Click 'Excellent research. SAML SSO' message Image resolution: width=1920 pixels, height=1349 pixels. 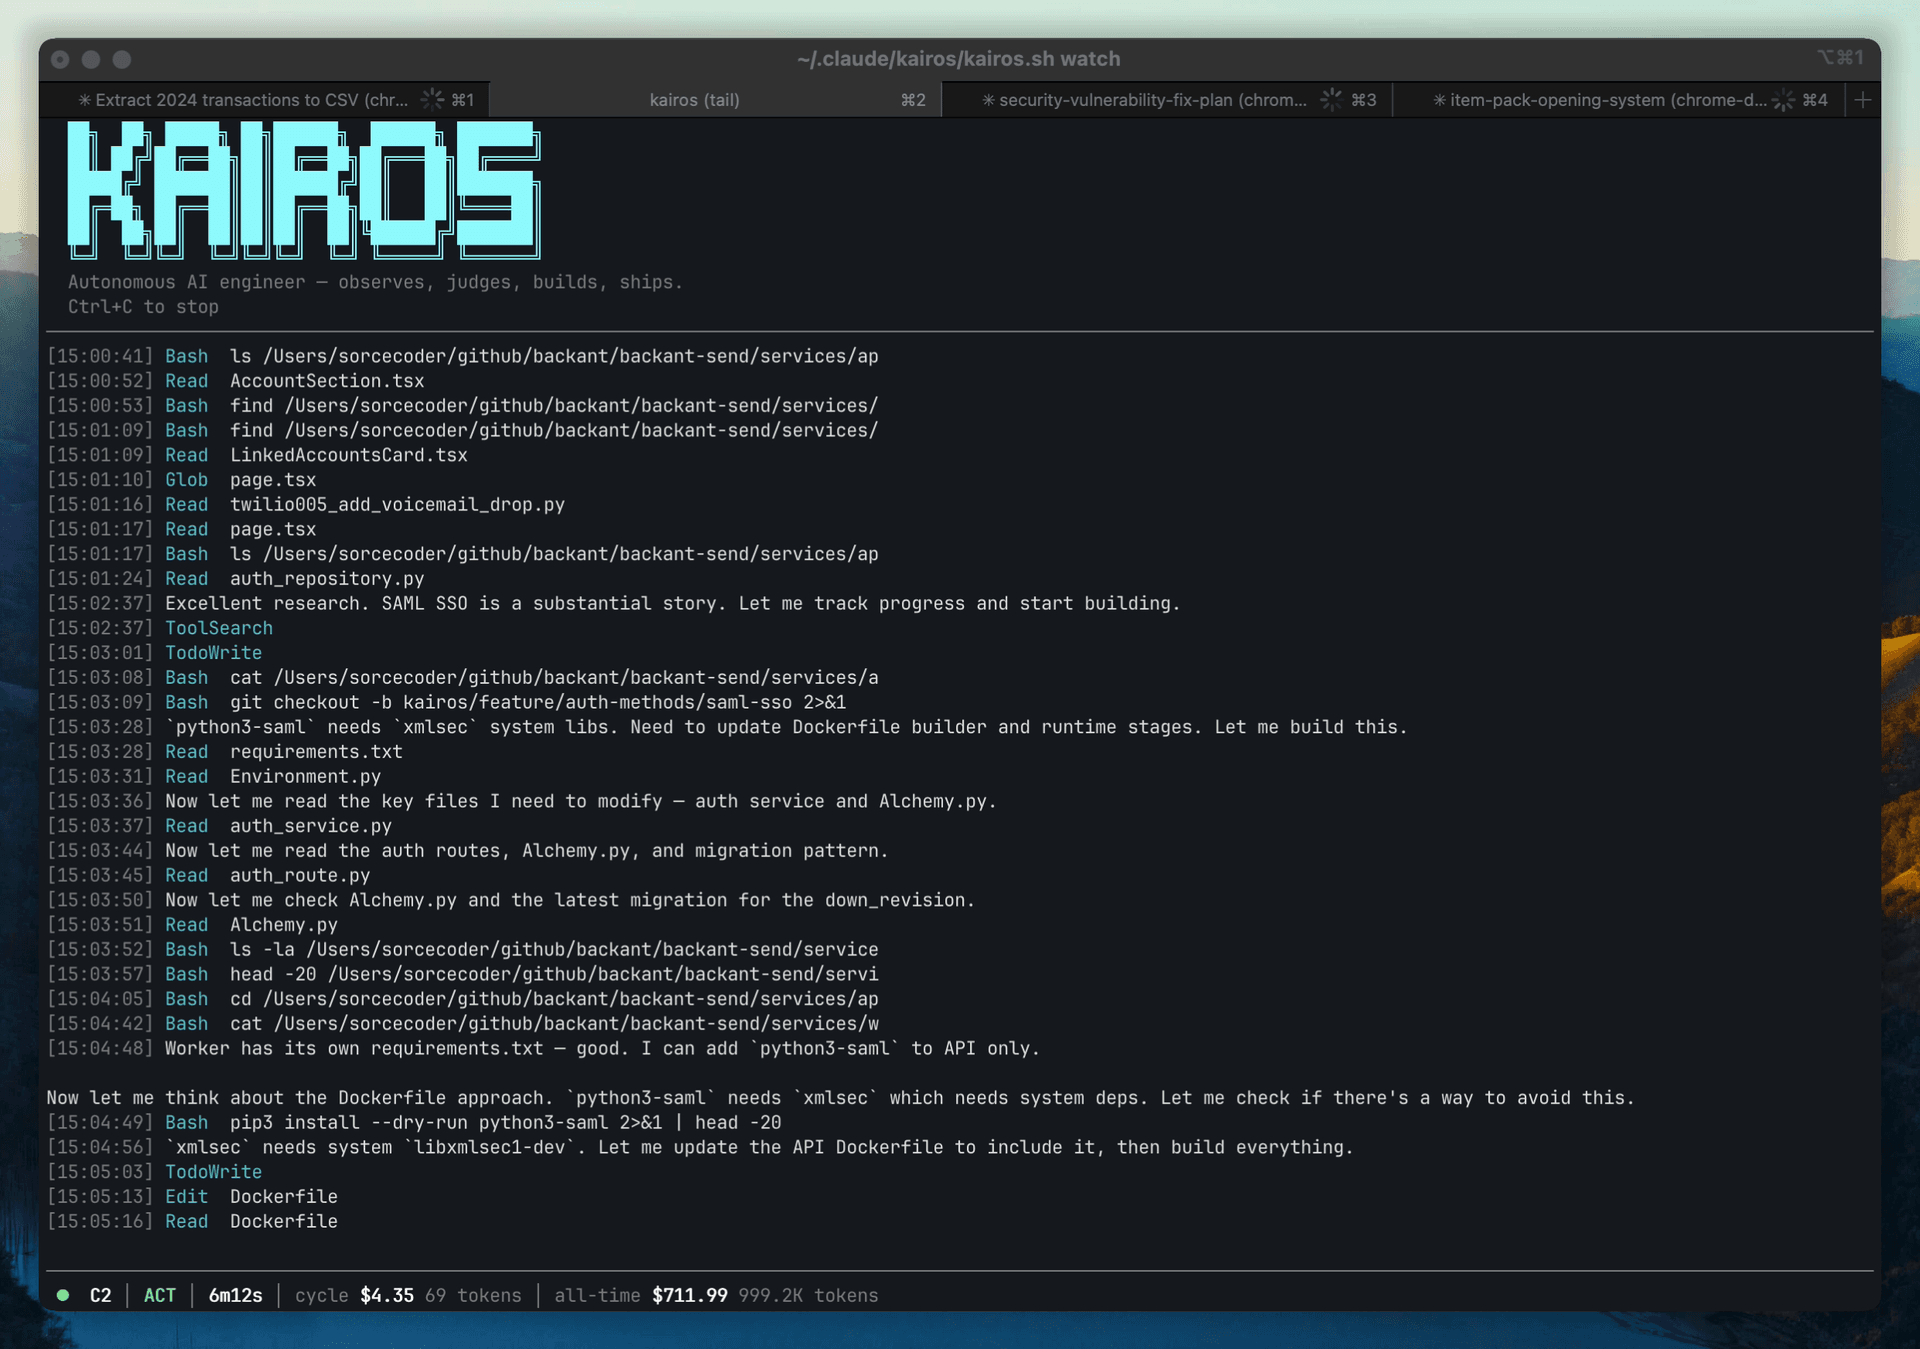point(673,604)
